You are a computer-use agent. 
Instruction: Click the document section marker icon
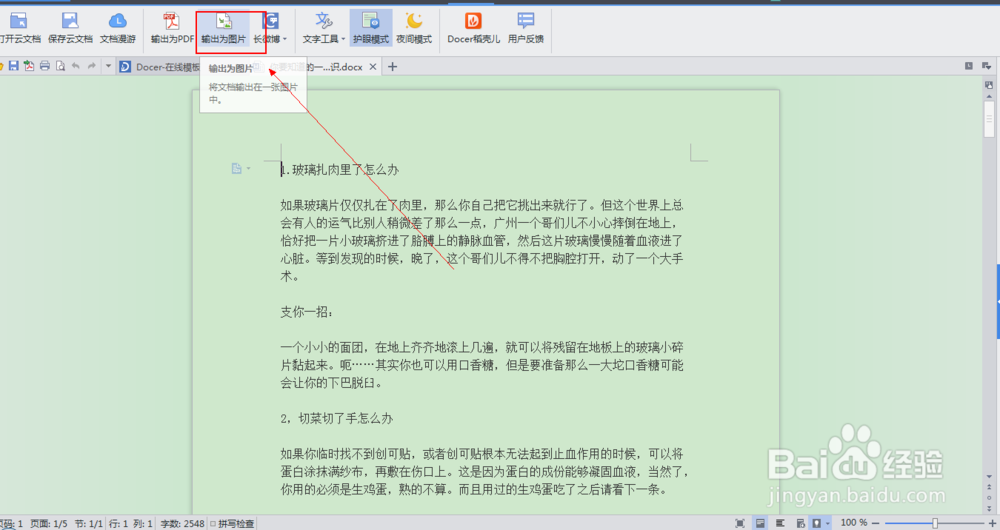coord(237,168)
